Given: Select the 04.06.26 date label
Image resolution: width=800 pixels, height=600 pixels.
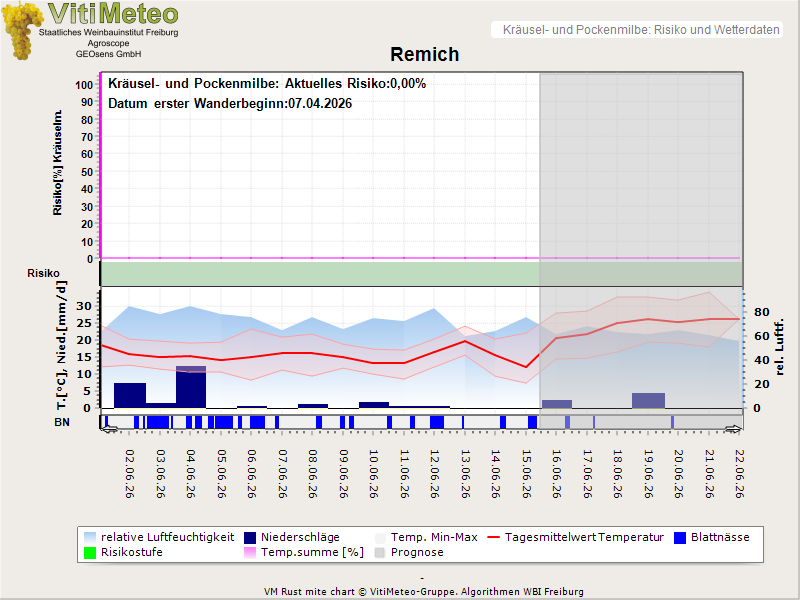Looking at the screenshot, I should [x=191, y=473].
